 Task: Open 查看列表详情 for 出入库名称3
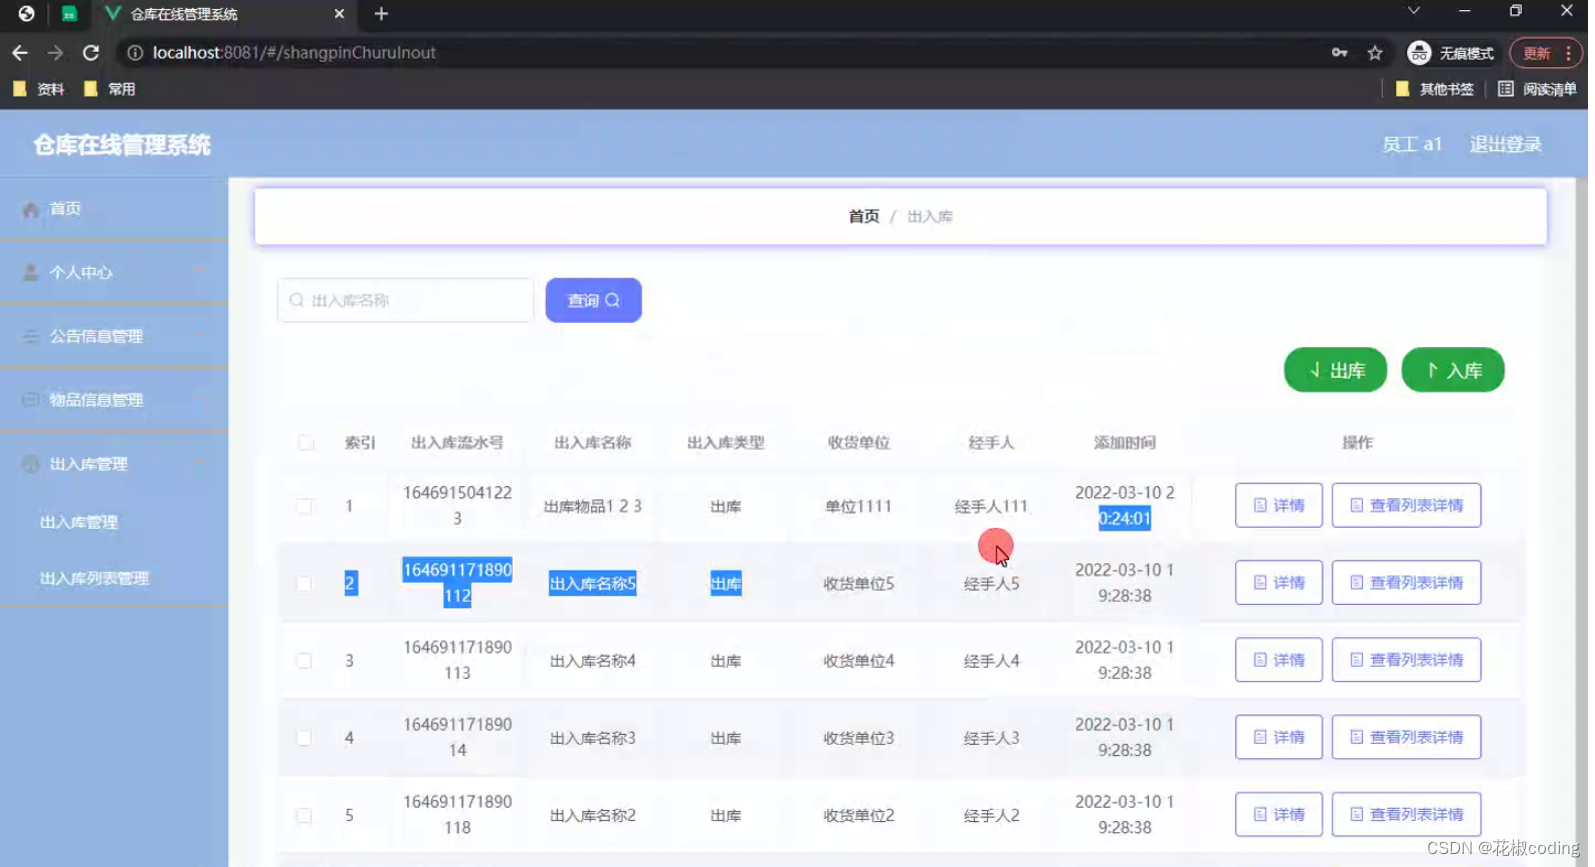point(1406,737)
